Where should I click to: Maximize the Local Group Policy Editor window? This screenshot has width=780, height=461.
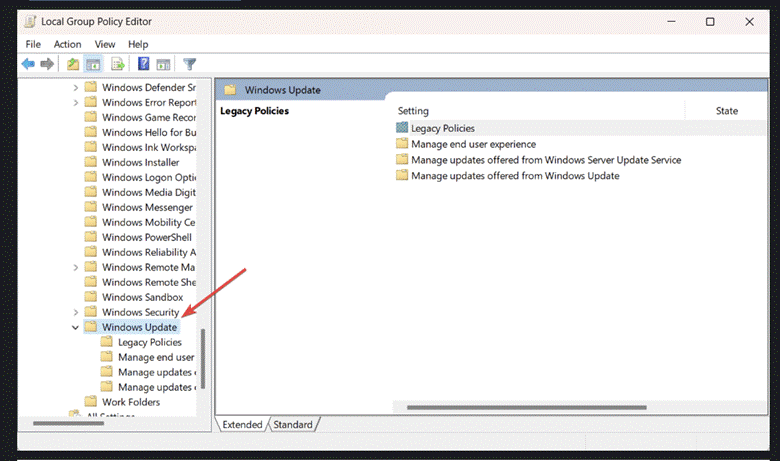pos(710,21)
